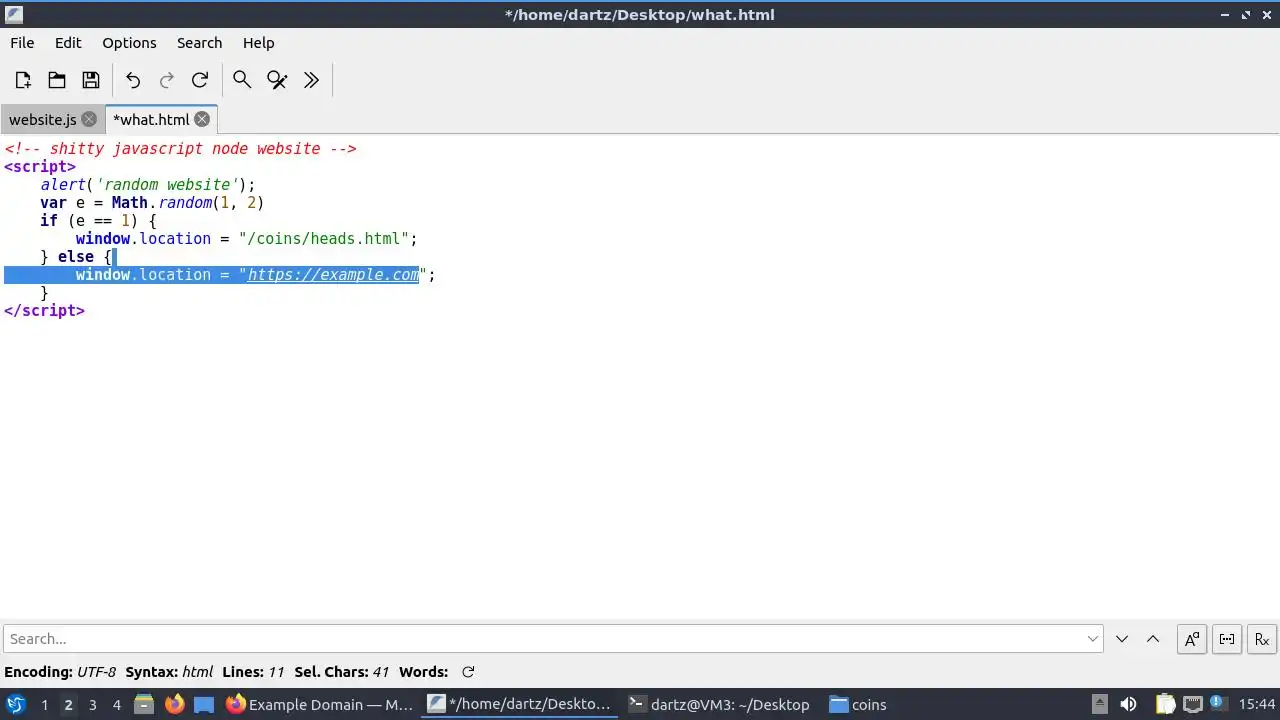This screenshot has height=720, width=1280.
Task: Toggle regular expression search (Rx)
Action: (x=1262, y=639)
